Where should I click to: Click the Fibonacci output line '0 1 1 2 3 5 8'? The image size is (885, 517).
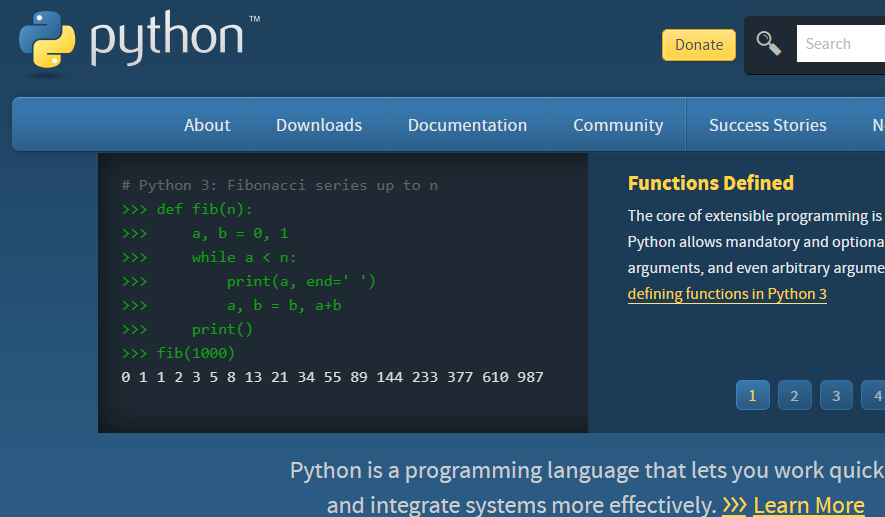pyautogui.click(x=332, y=377)
